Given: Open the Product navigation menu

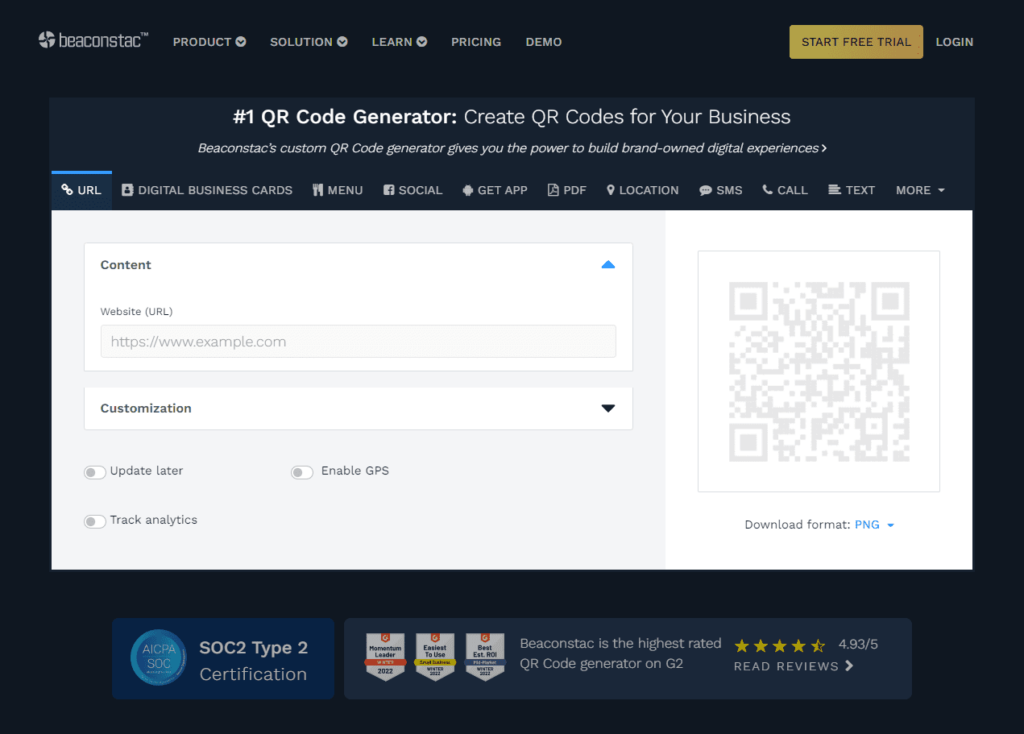Looking at the screenshot, I should 209,42.
